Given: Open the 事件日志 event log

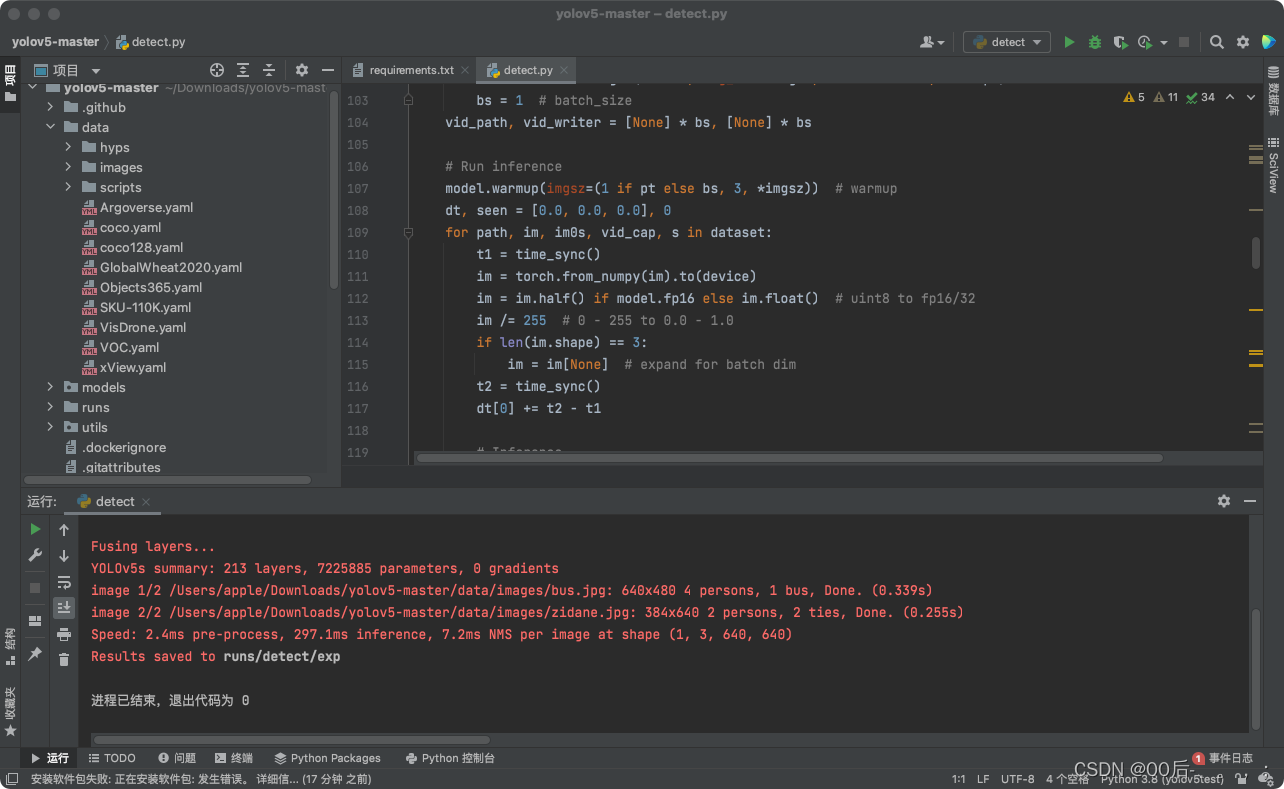Looking at the screenshot, I should [x=1223, y=758].
